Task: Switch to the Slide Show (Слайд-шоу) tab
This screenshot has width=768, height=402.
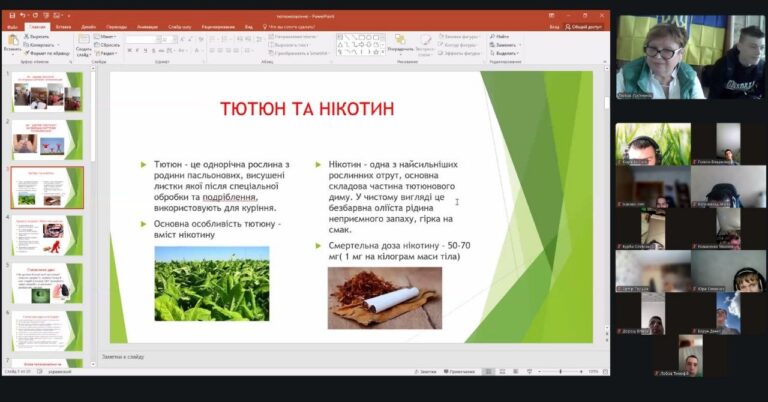Action: pos(180,27)
